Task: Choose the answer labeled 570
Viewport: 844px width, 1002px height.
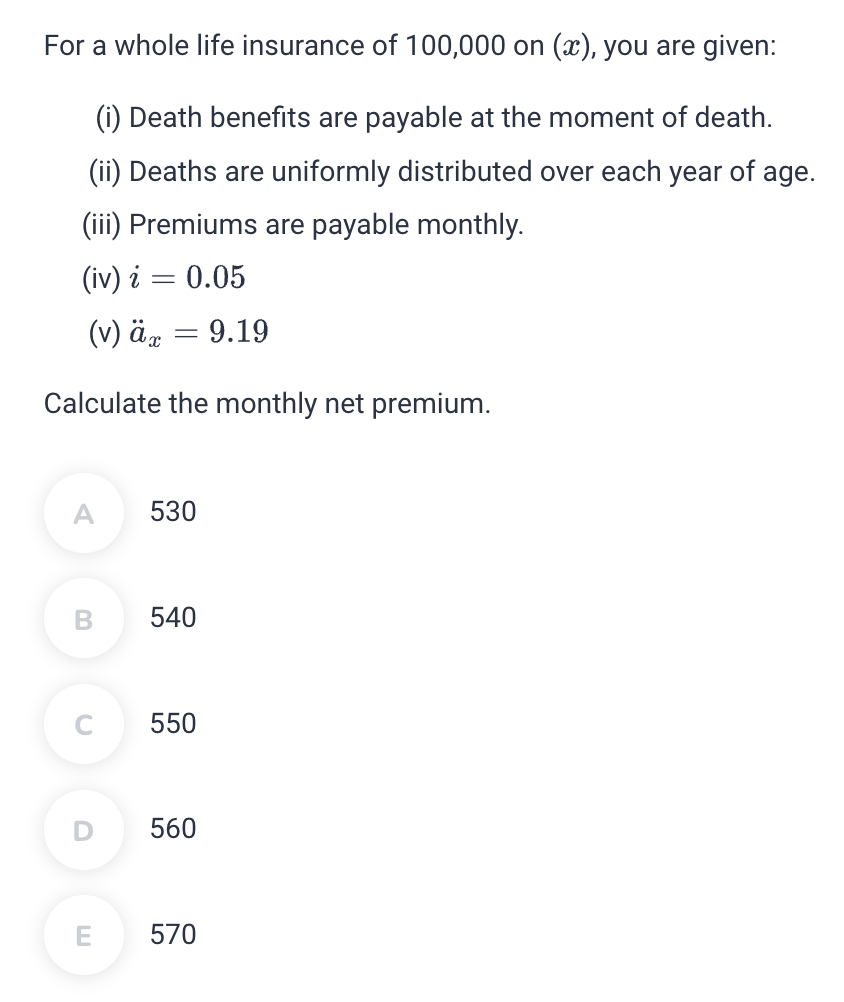Action: (171, 935)
